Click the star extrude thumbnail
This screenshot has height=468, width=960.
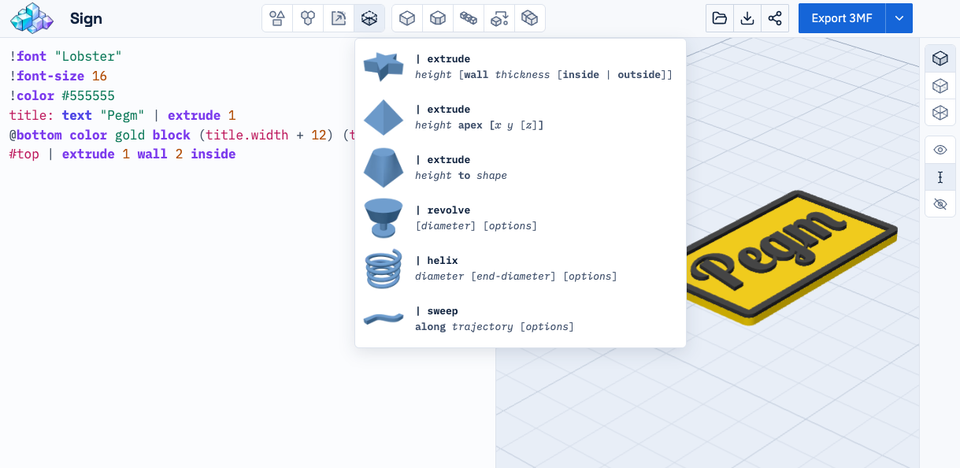click(383, 66)
